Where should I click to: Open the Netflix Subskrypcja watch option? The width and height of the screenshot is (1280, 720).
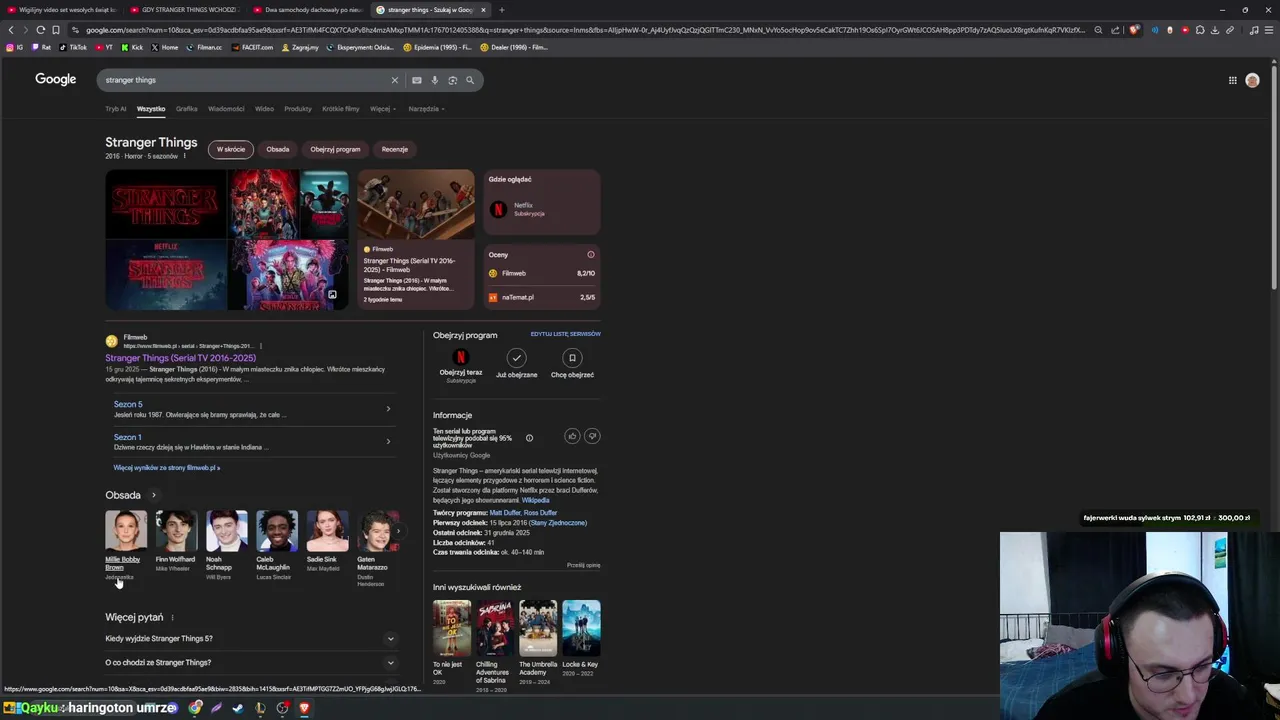click(542, 209)
